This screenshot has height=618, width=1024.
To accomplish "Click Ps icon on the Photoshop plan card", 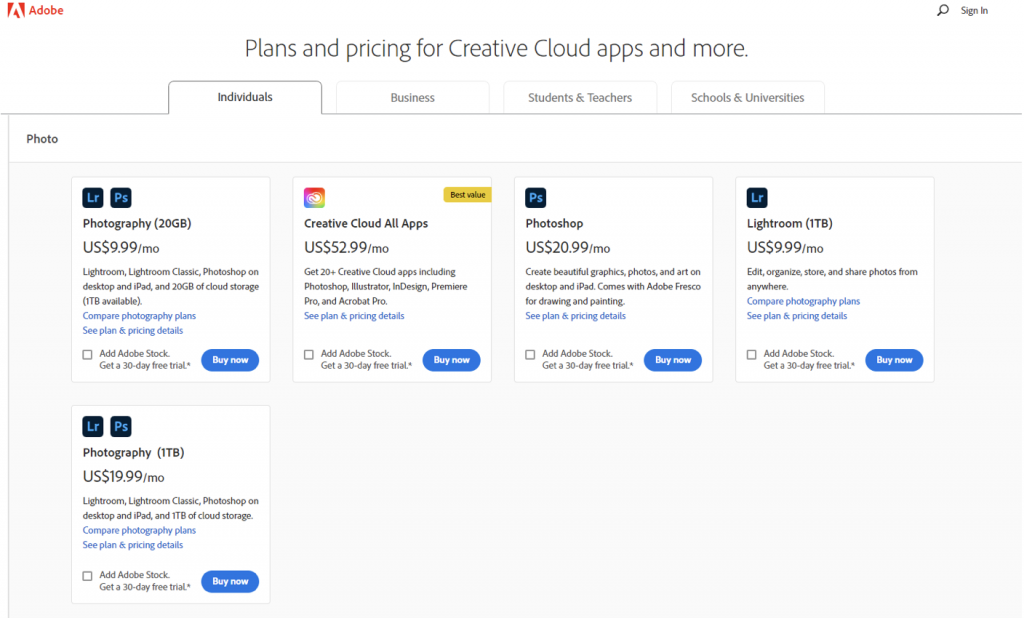I will point(536,198).
